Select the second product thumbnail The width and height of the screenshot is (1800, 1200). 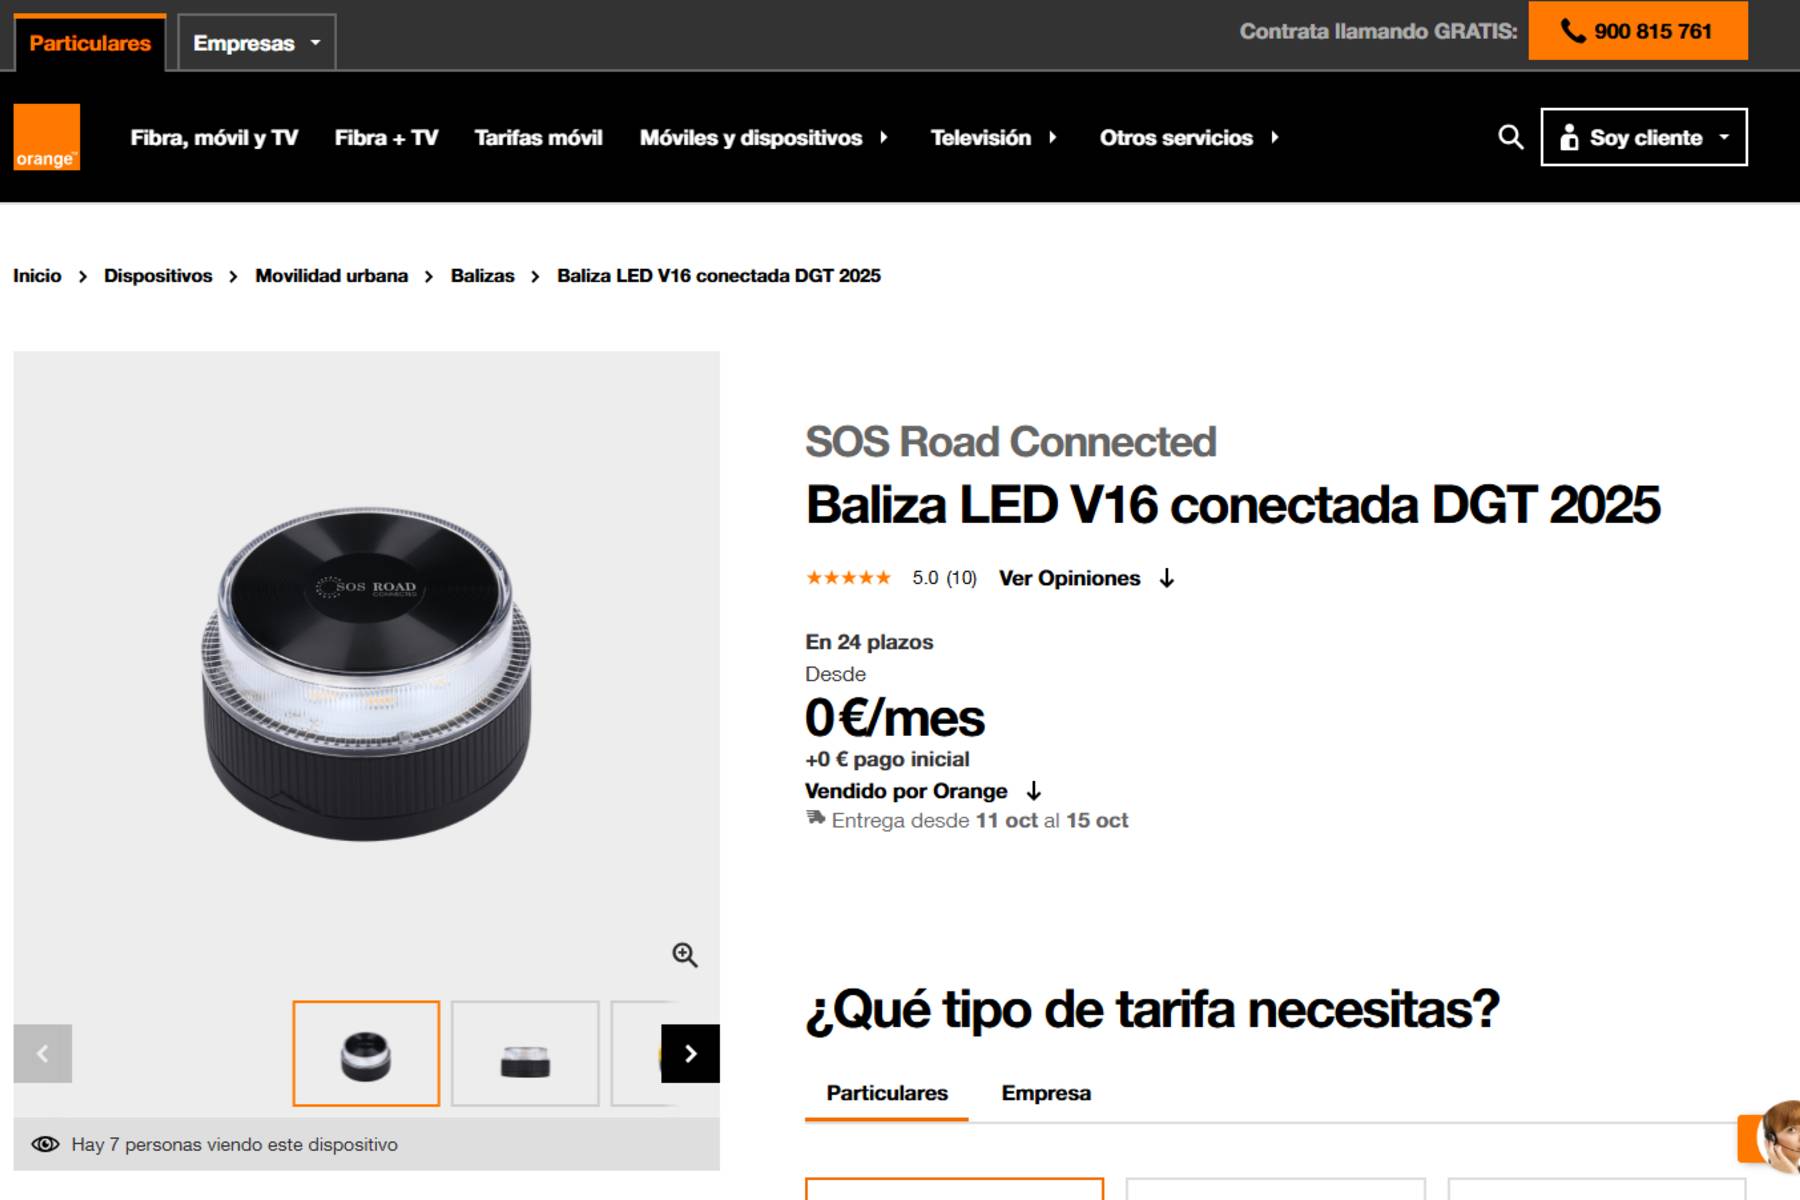coord(525,1053)
